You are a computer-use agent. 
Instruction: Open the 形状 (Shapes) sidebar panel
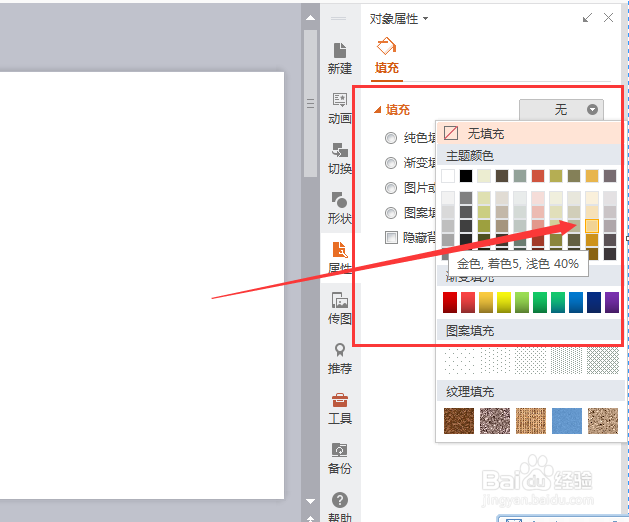(x=340, y=208)
